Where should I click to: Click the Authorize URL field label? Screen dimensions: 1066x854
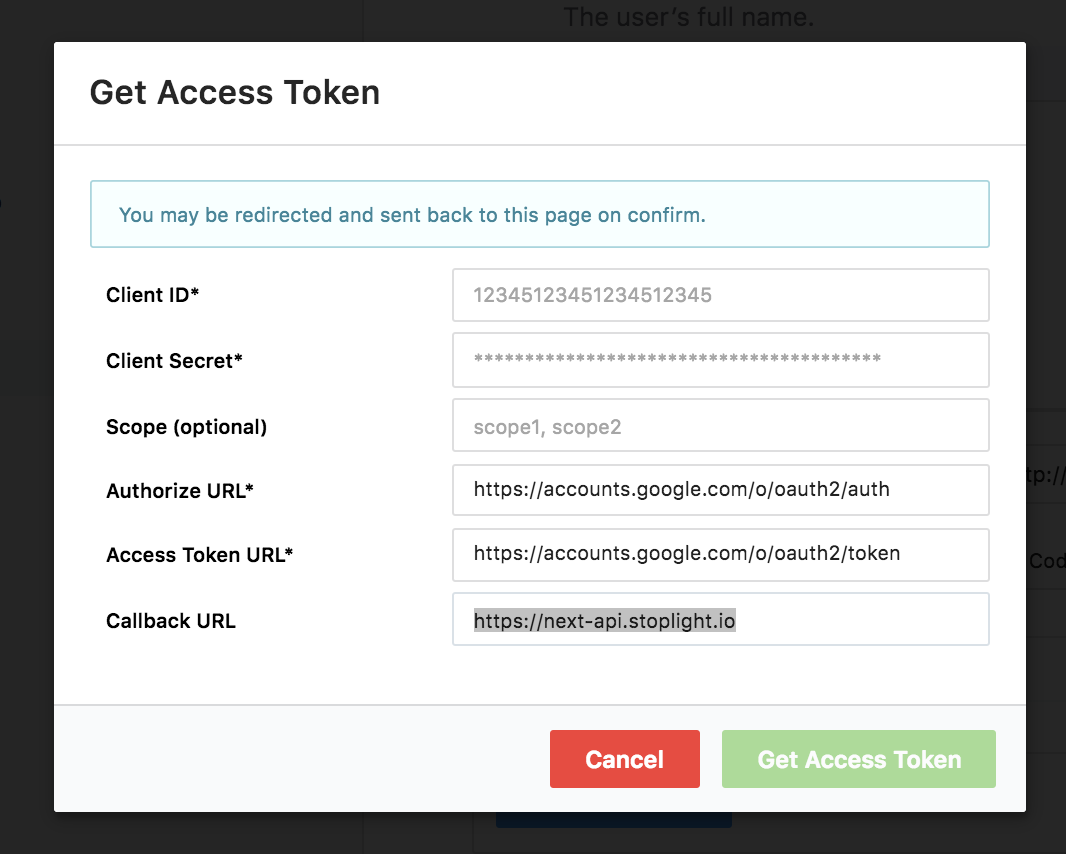pos(180,491)
